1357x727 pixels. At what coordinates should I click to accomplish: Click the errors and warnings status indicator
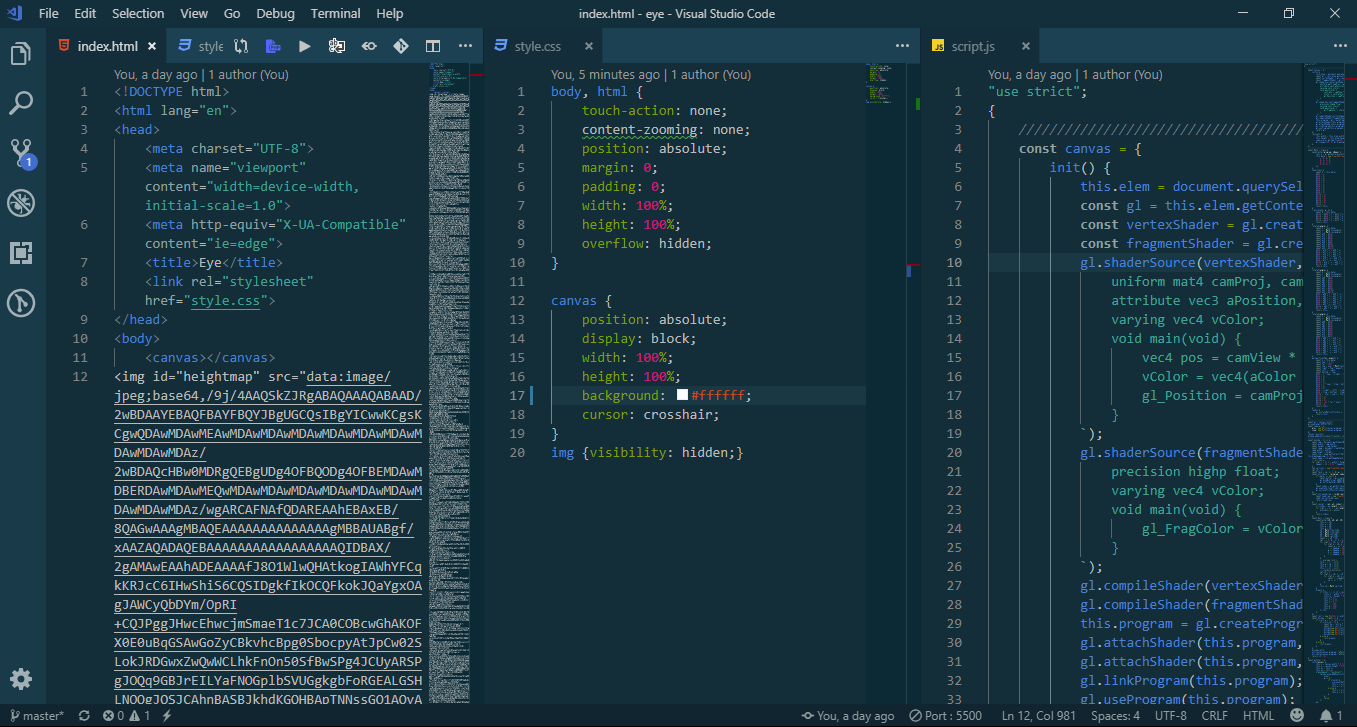pyautogui.click(x=126, y=716)
